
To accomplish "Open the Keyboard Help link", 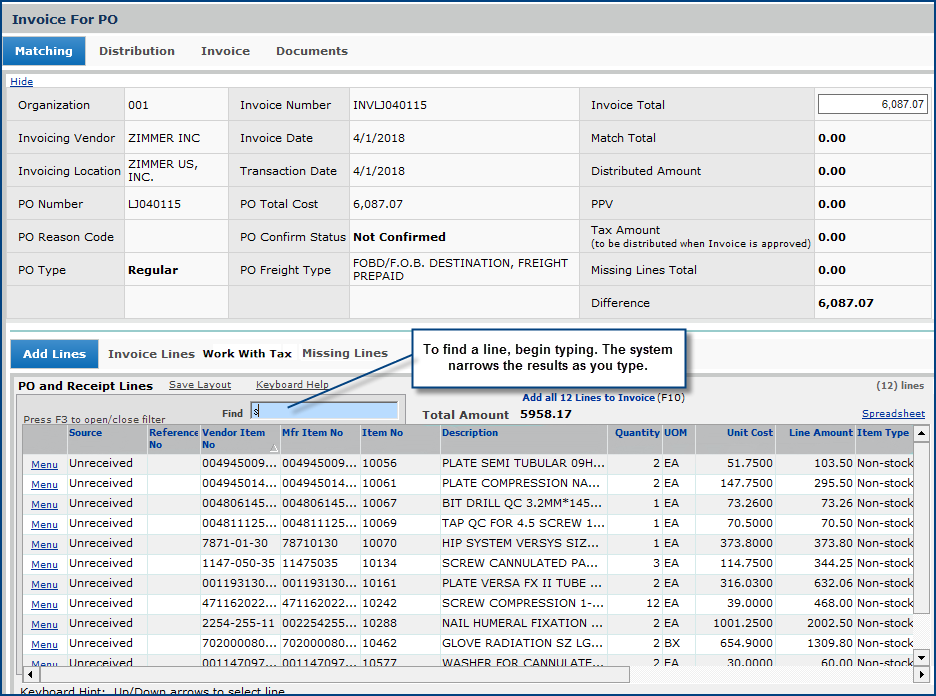I will pos(292,385).
